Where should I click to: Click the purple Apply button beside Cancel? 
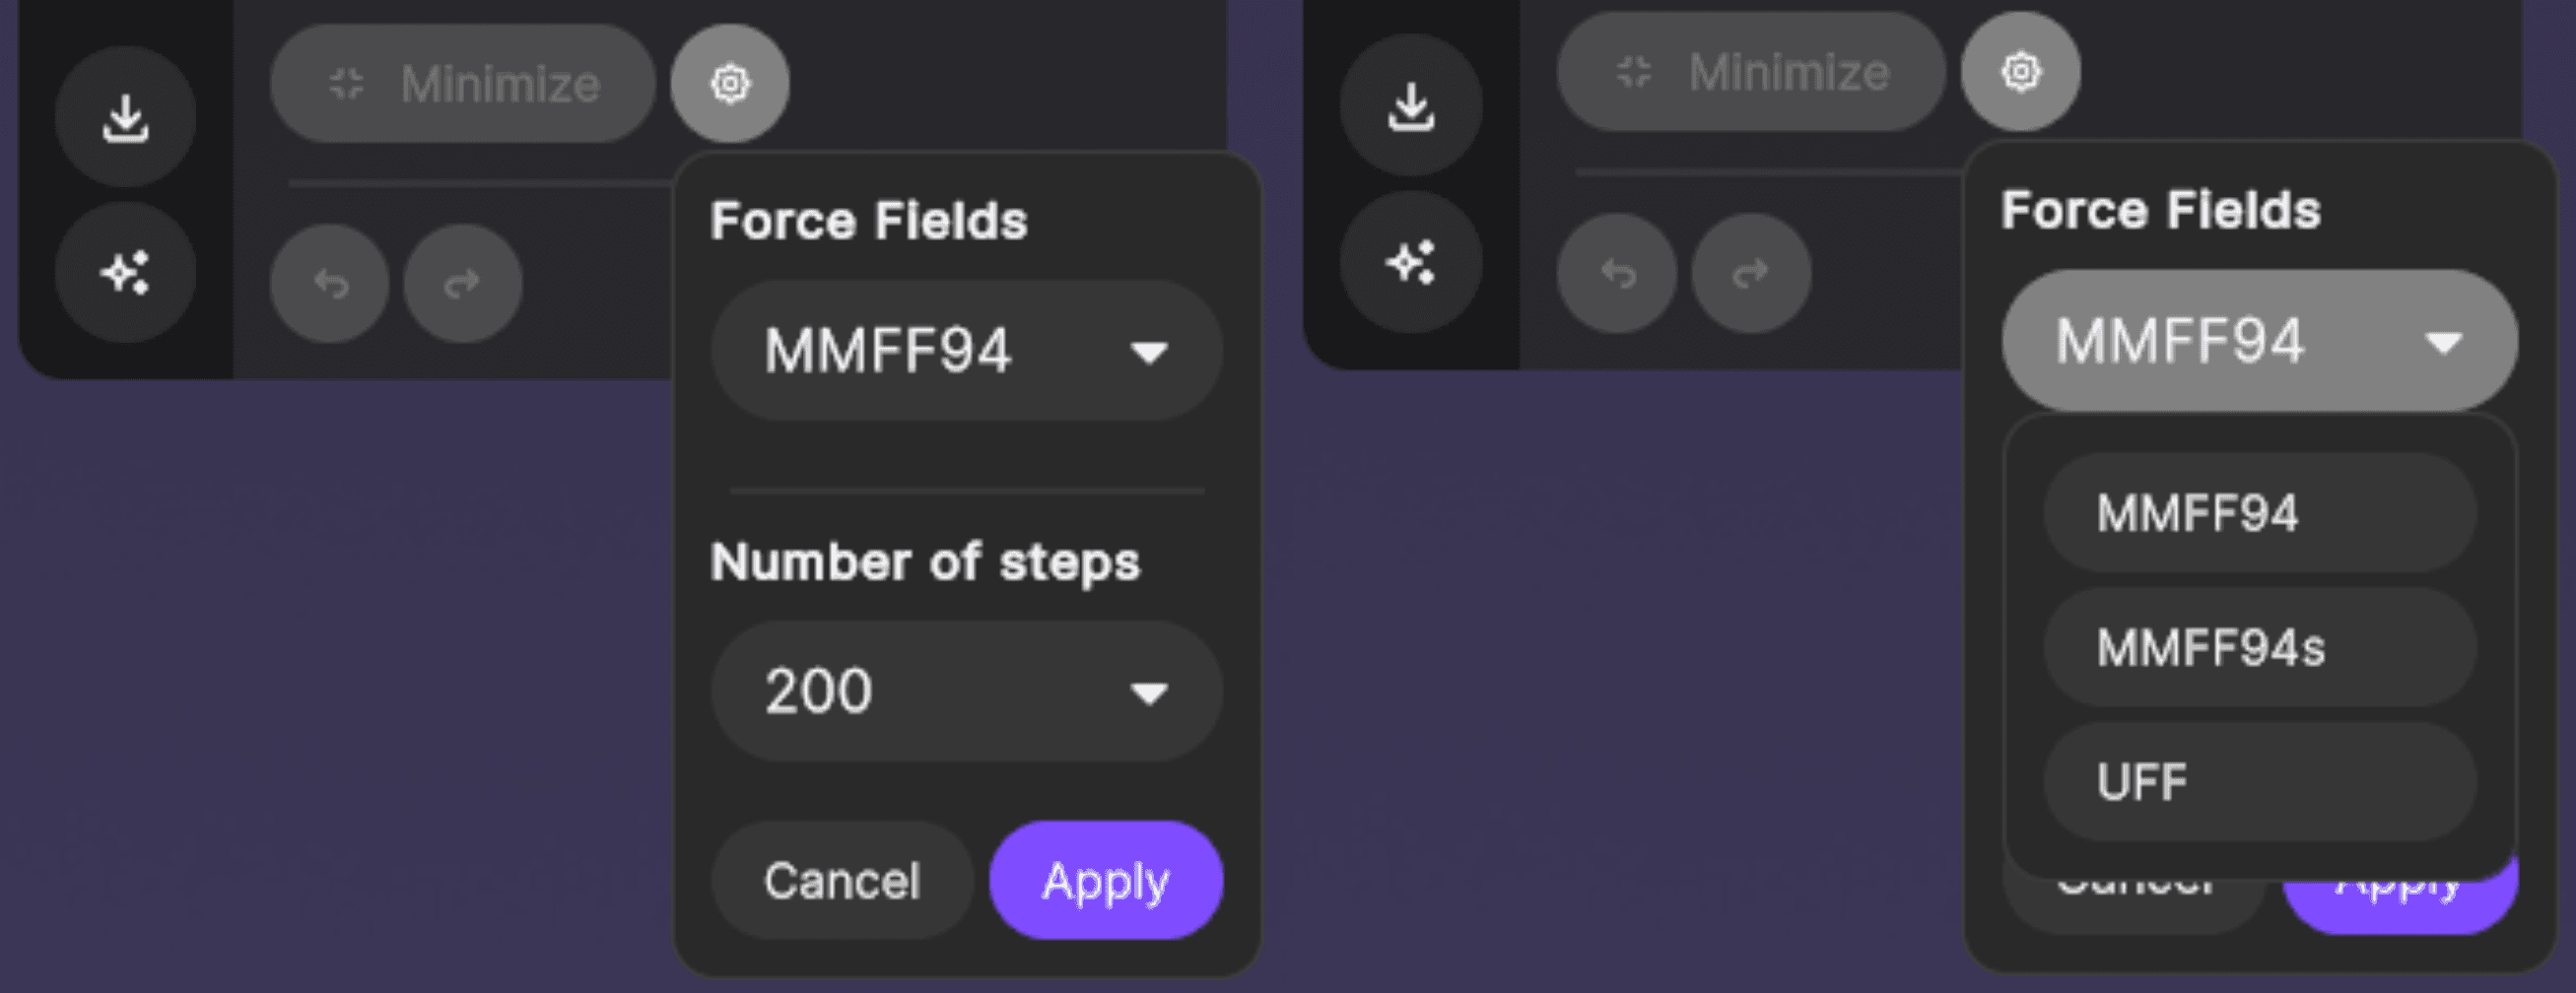coord(1105,880)
